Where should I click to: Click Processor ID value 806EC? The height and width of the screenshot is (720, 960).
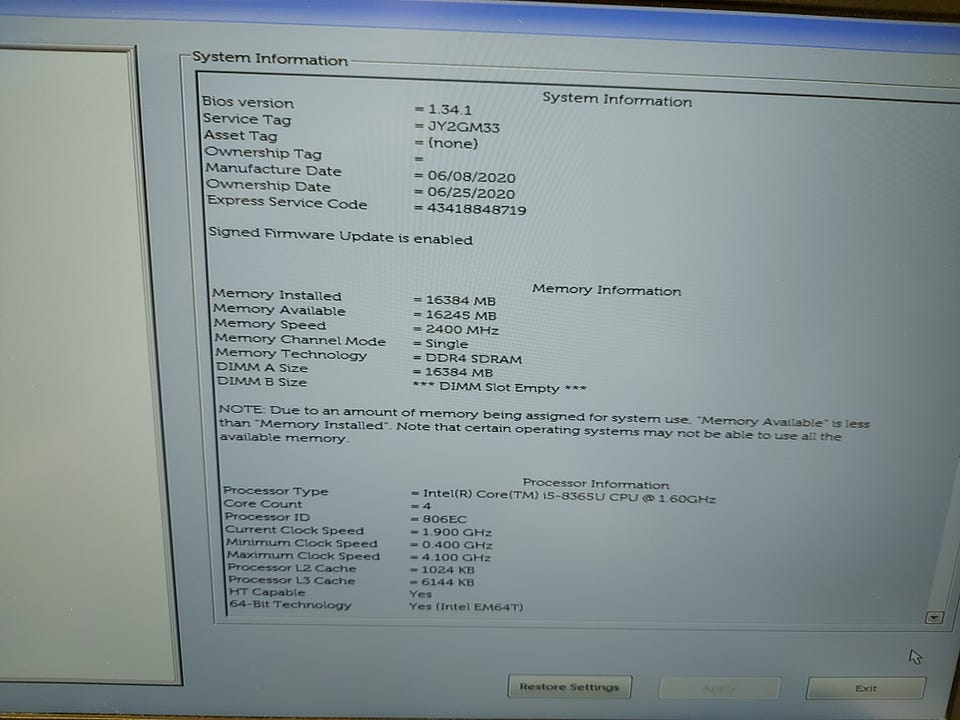pyautogui.click(x=444, y=519)
